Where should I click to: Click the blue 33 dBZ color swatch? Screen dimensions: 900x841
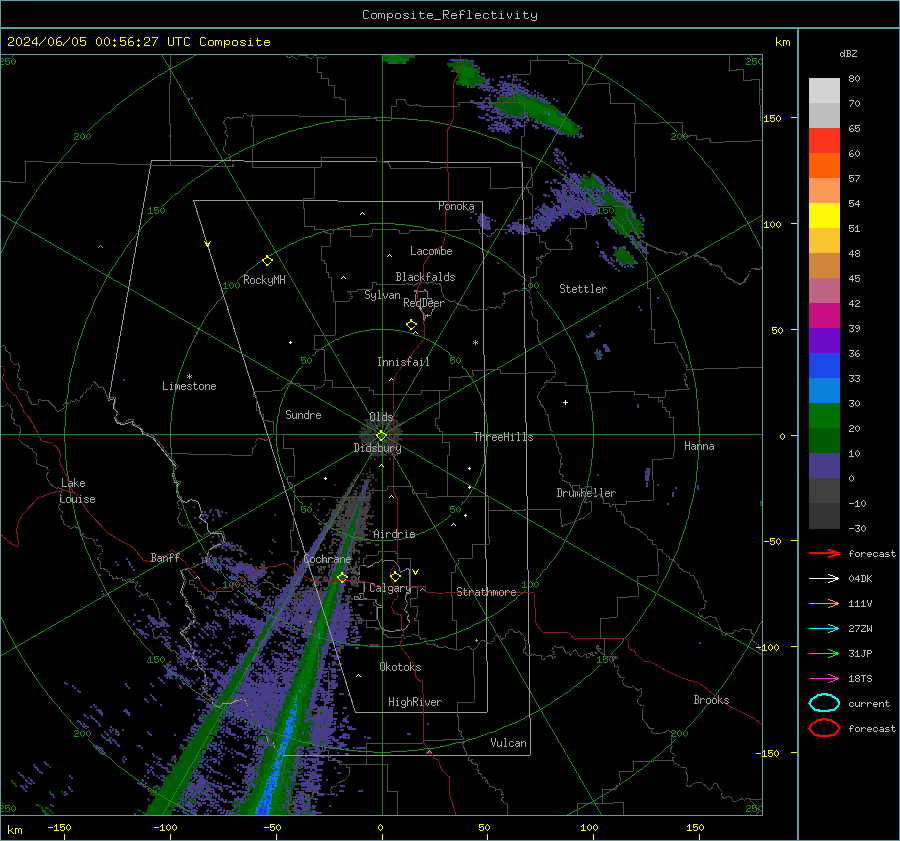coord(824,366)
